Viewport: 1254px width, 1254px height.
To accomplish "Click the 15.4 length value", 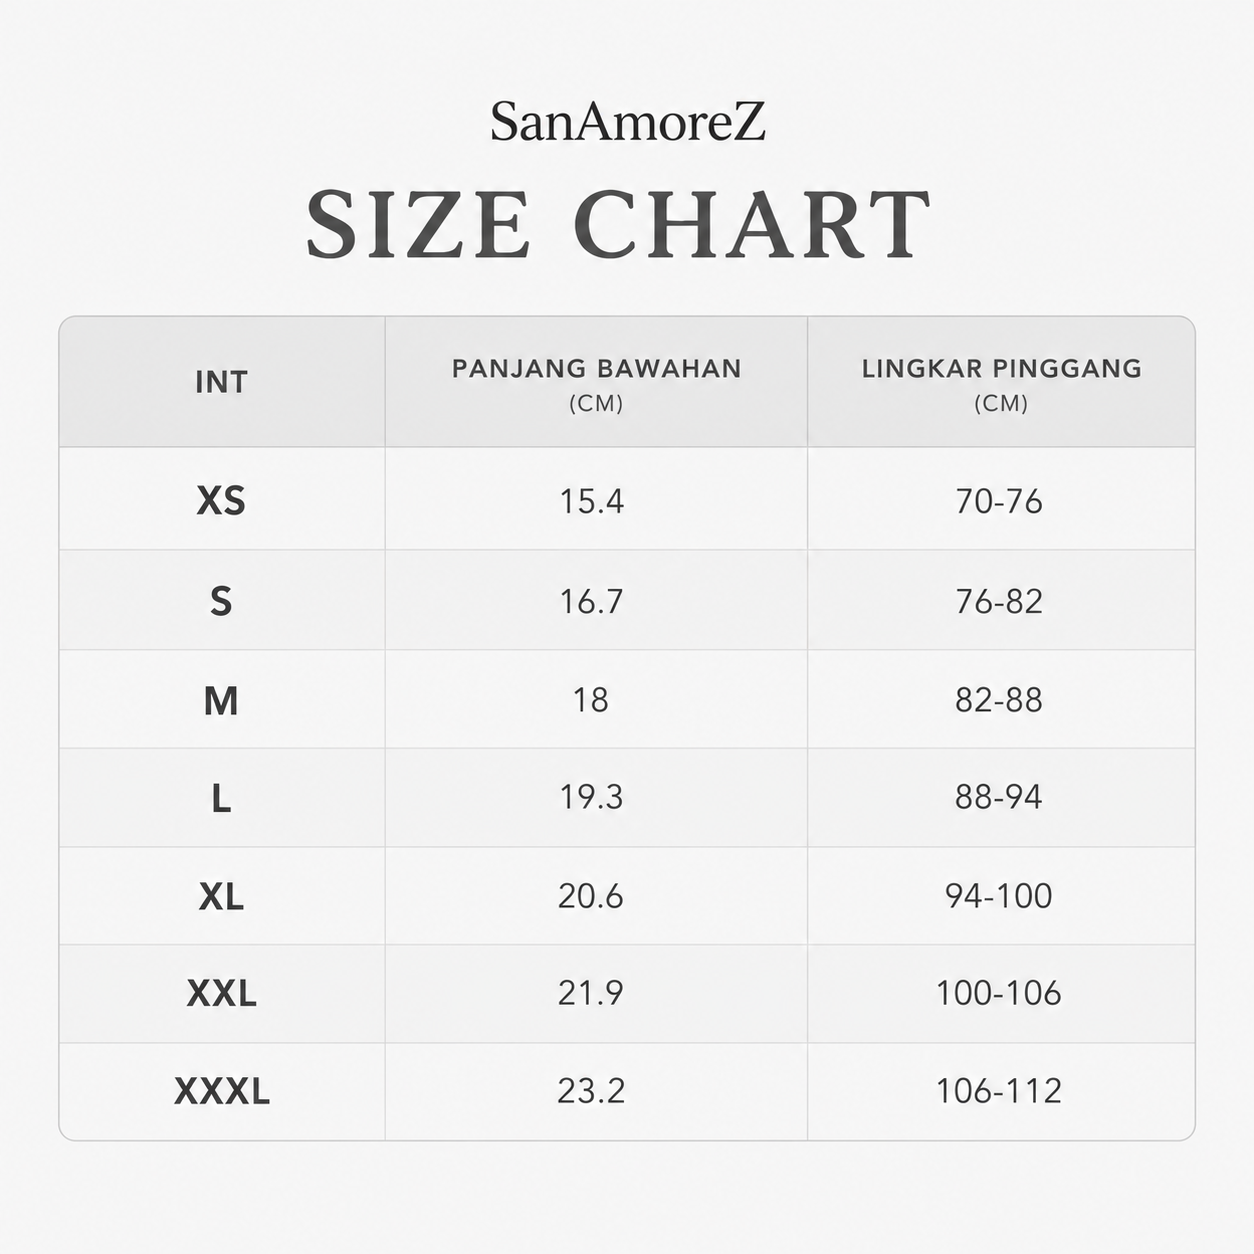I will [591, 501].
